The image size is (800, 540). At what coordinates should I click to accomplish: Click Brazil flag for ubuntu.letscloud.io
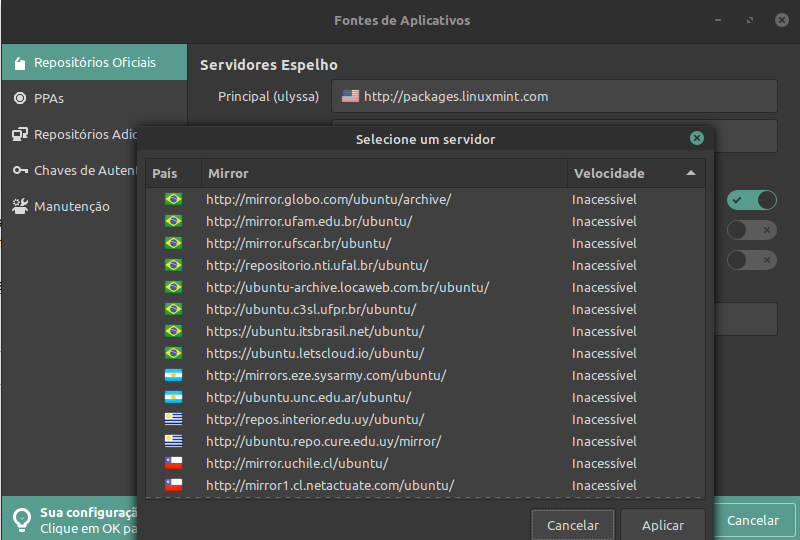pos(173,353)
